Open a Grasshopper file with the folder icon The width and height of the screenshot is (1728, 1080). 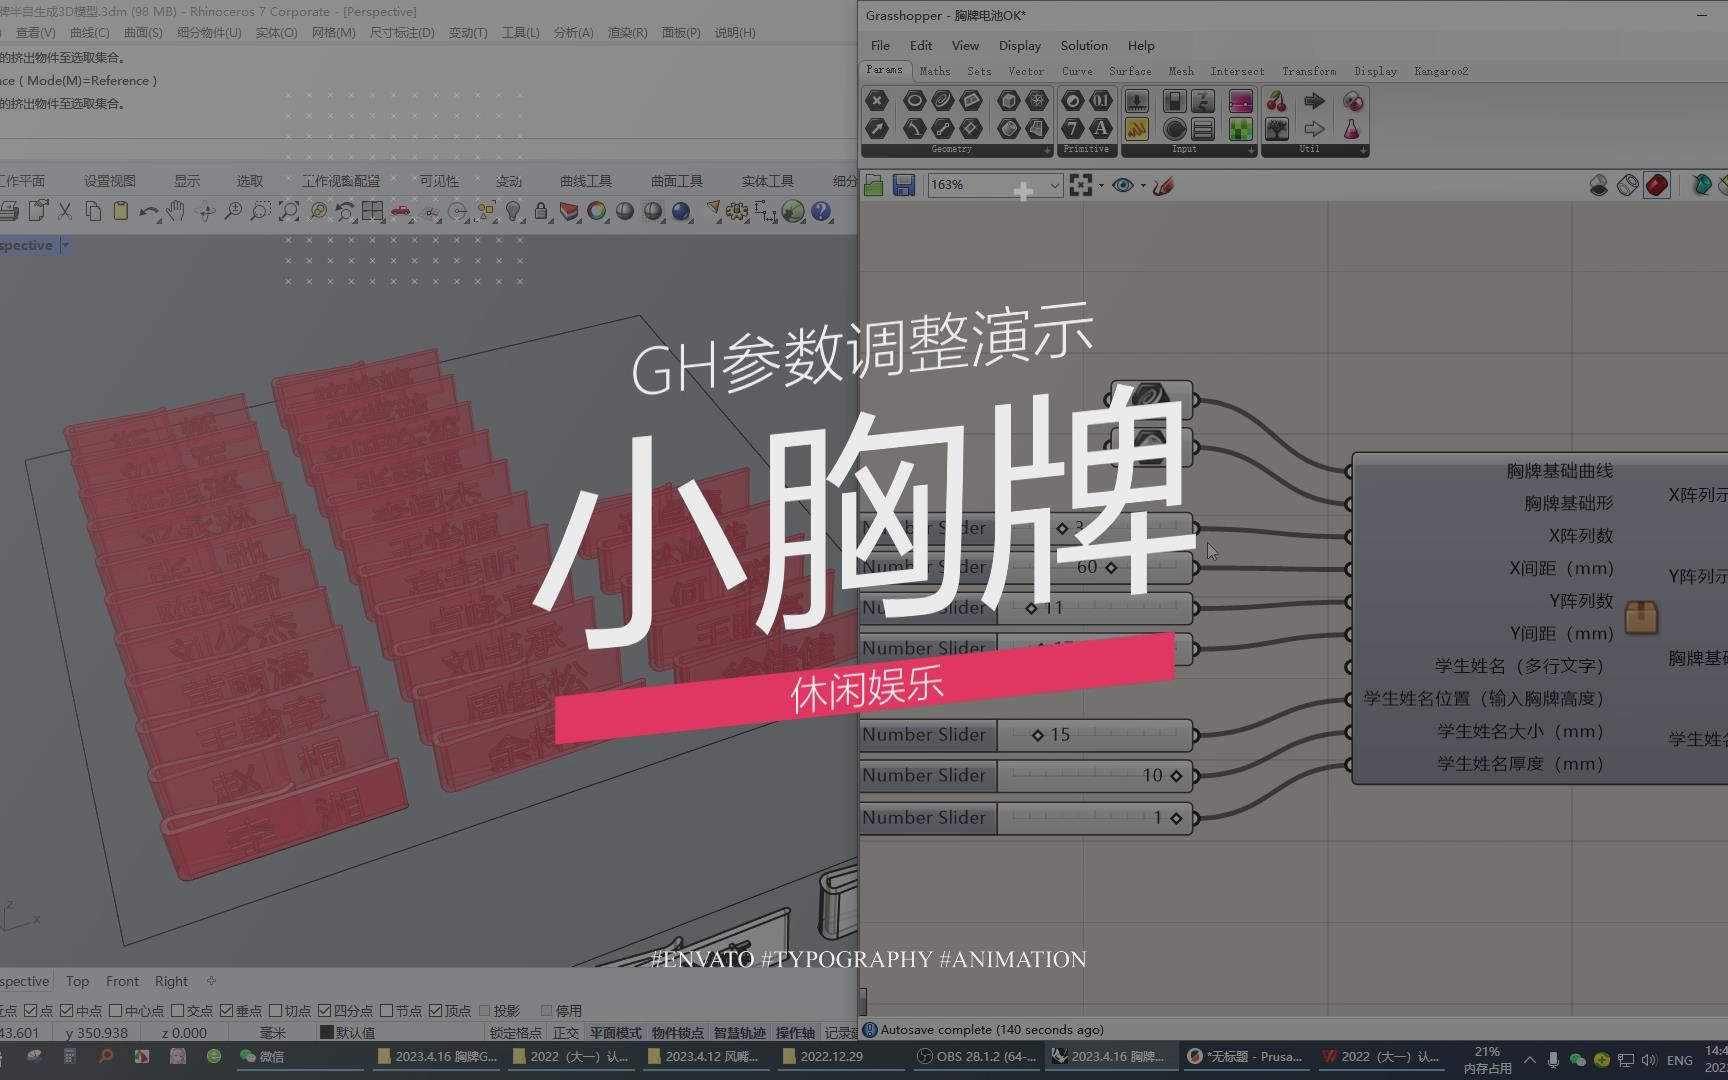coord(874,185)
